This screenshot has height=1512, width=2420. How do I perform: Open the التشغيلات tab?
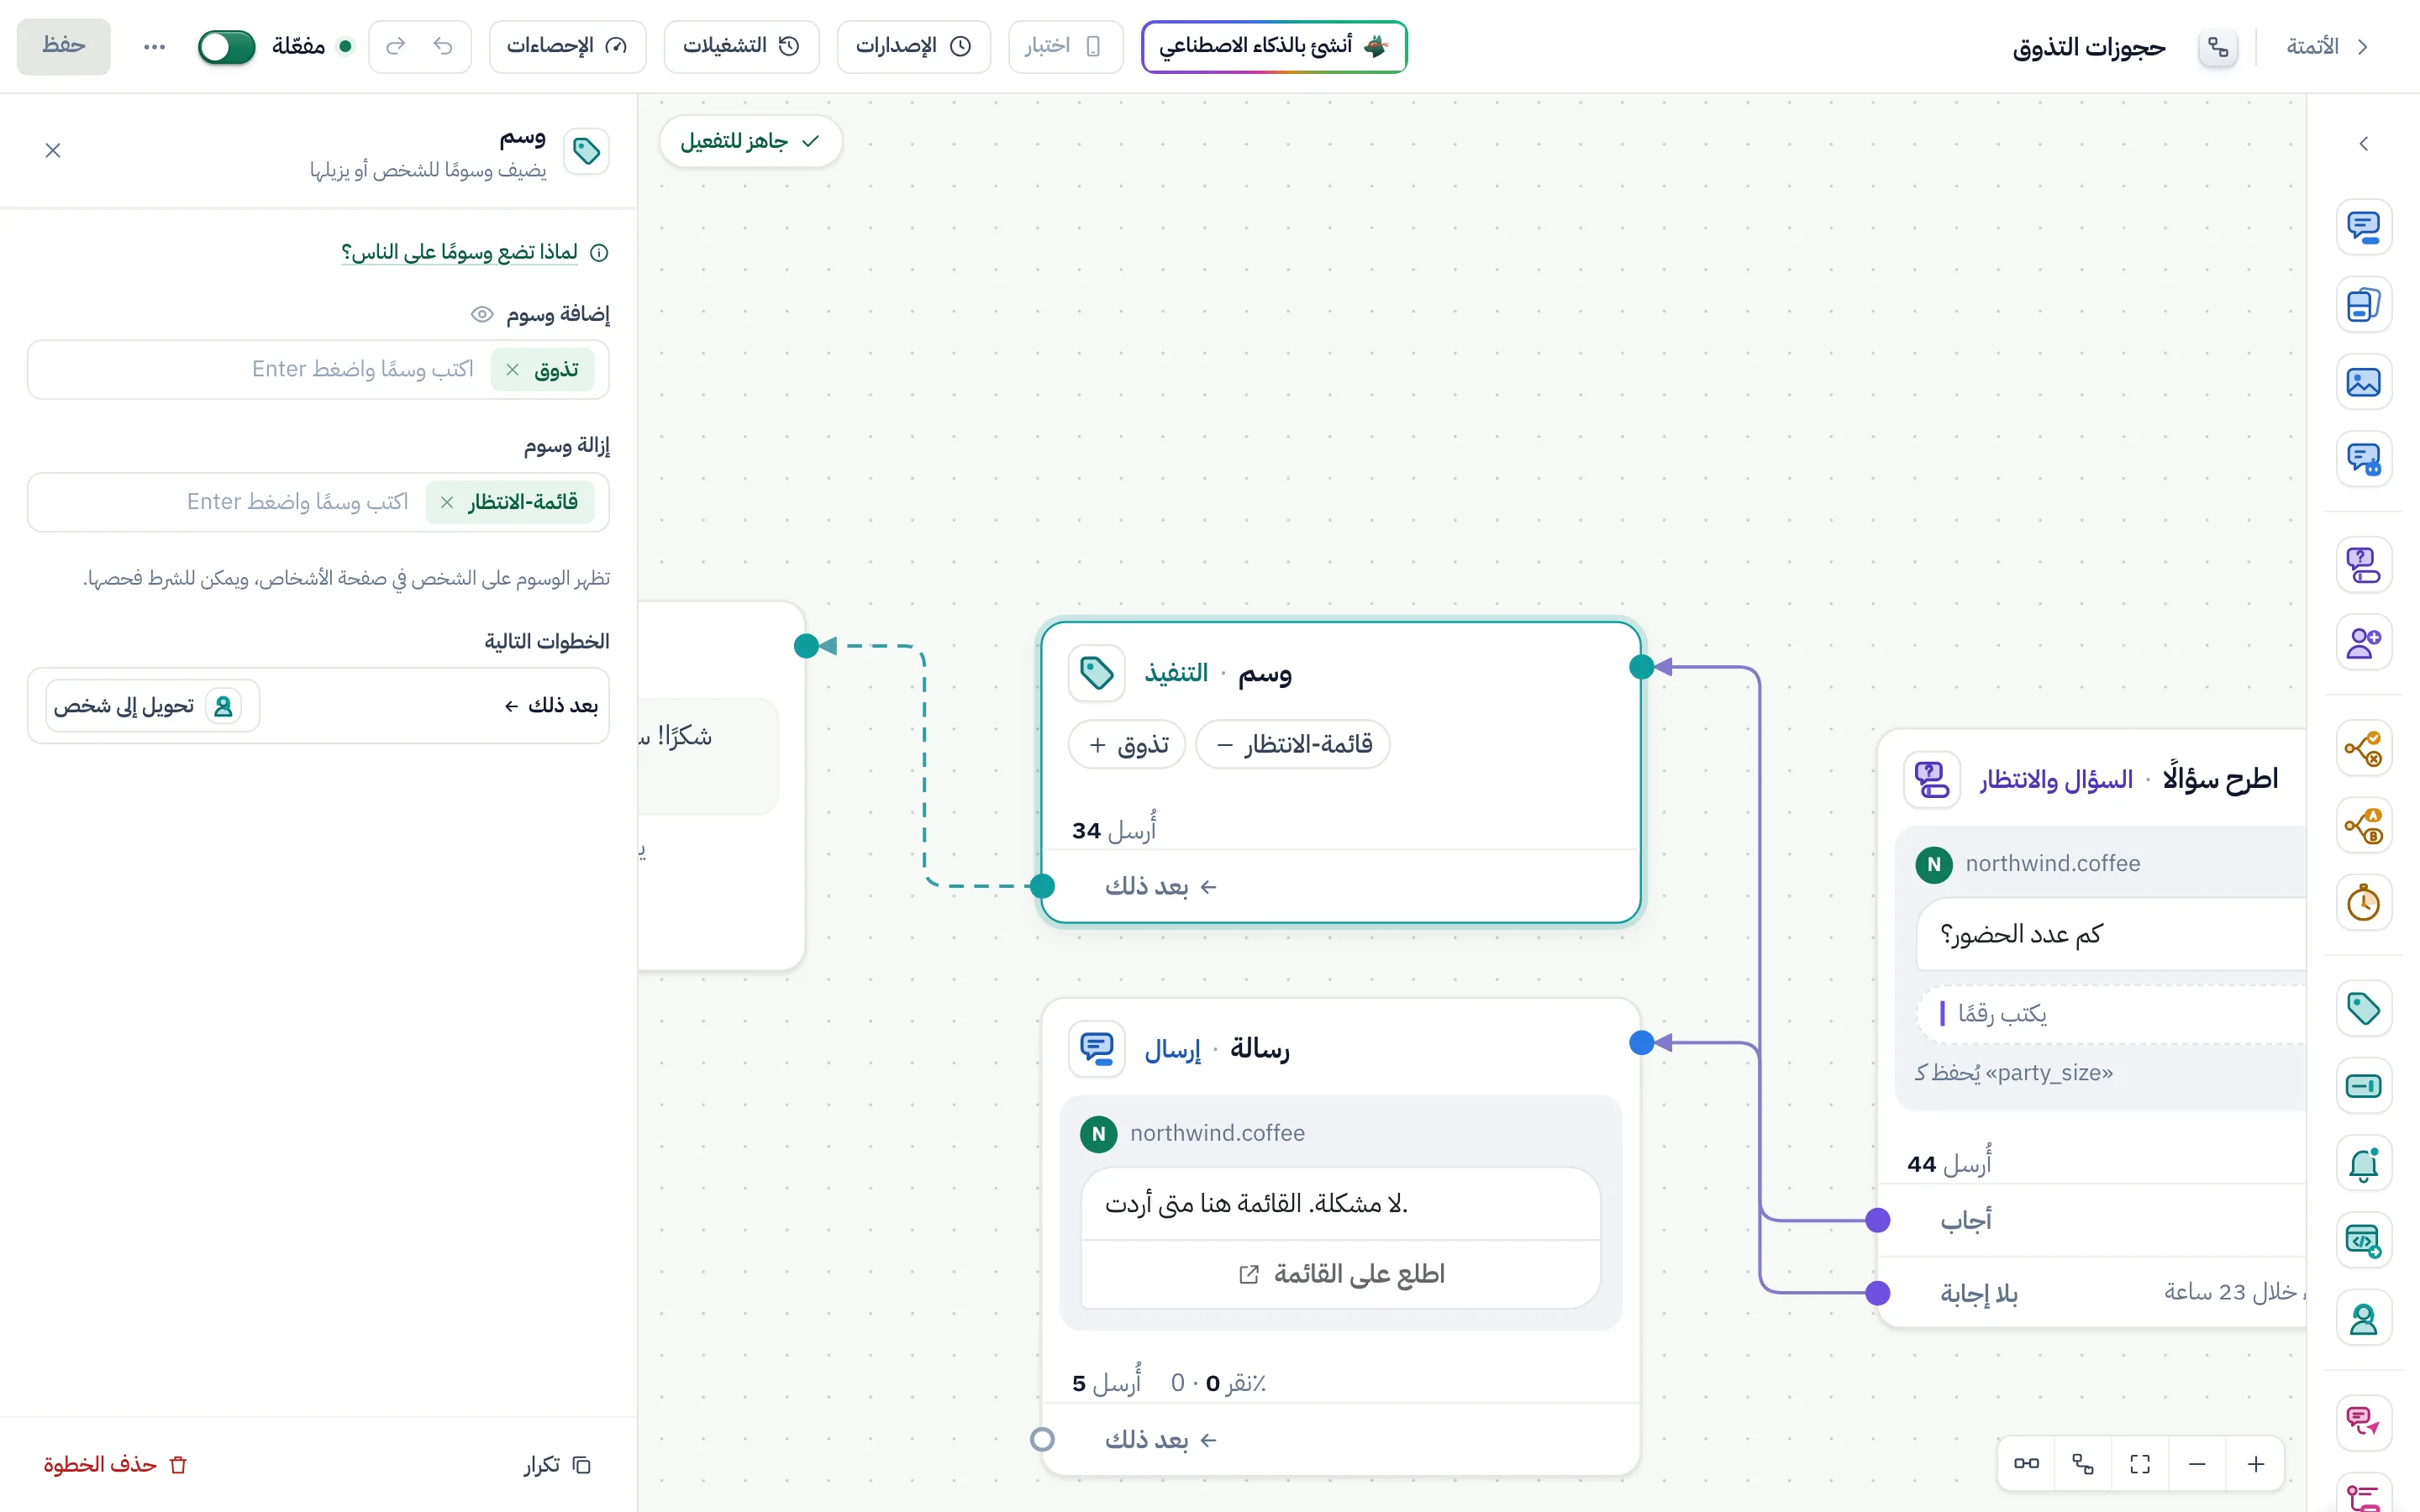741,46
